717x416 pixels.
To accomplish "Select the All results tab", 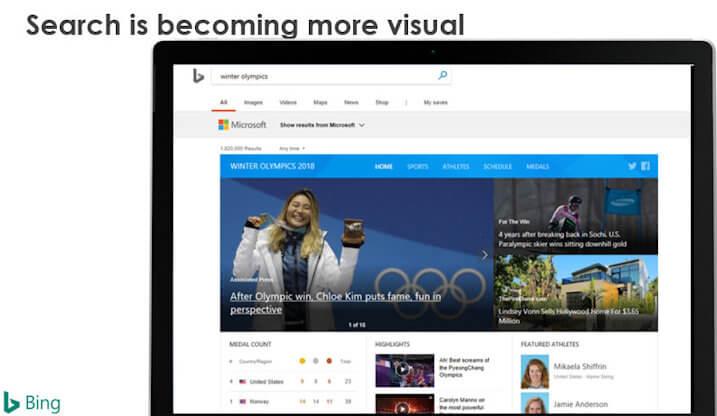I will [224, 102].
